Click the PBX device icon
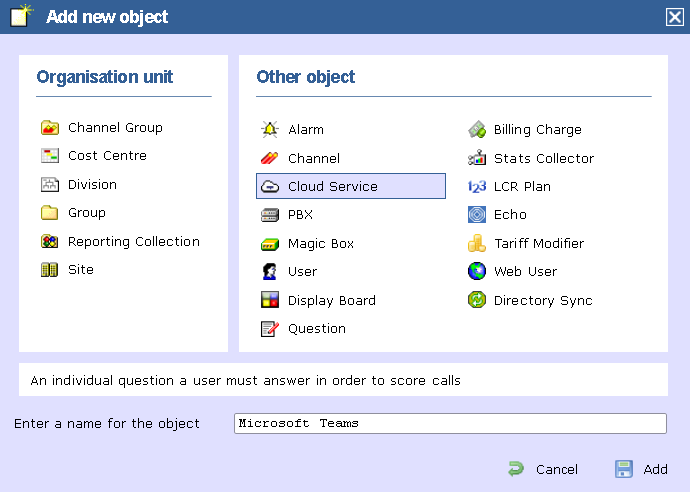This screenshot has width=690, height=492. (270, 215)
